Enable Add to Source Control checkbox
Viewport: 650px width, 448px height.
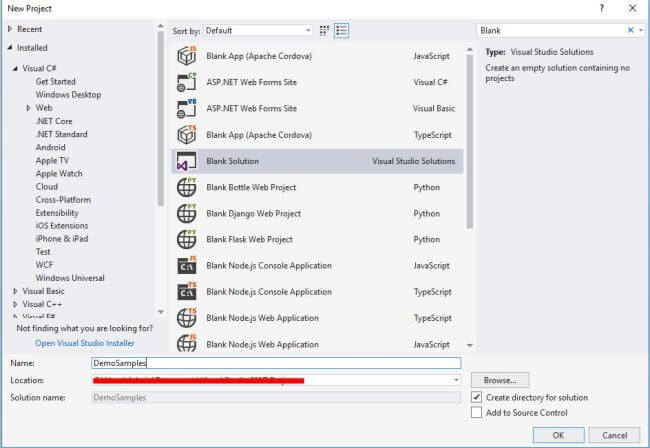point(477,412)
